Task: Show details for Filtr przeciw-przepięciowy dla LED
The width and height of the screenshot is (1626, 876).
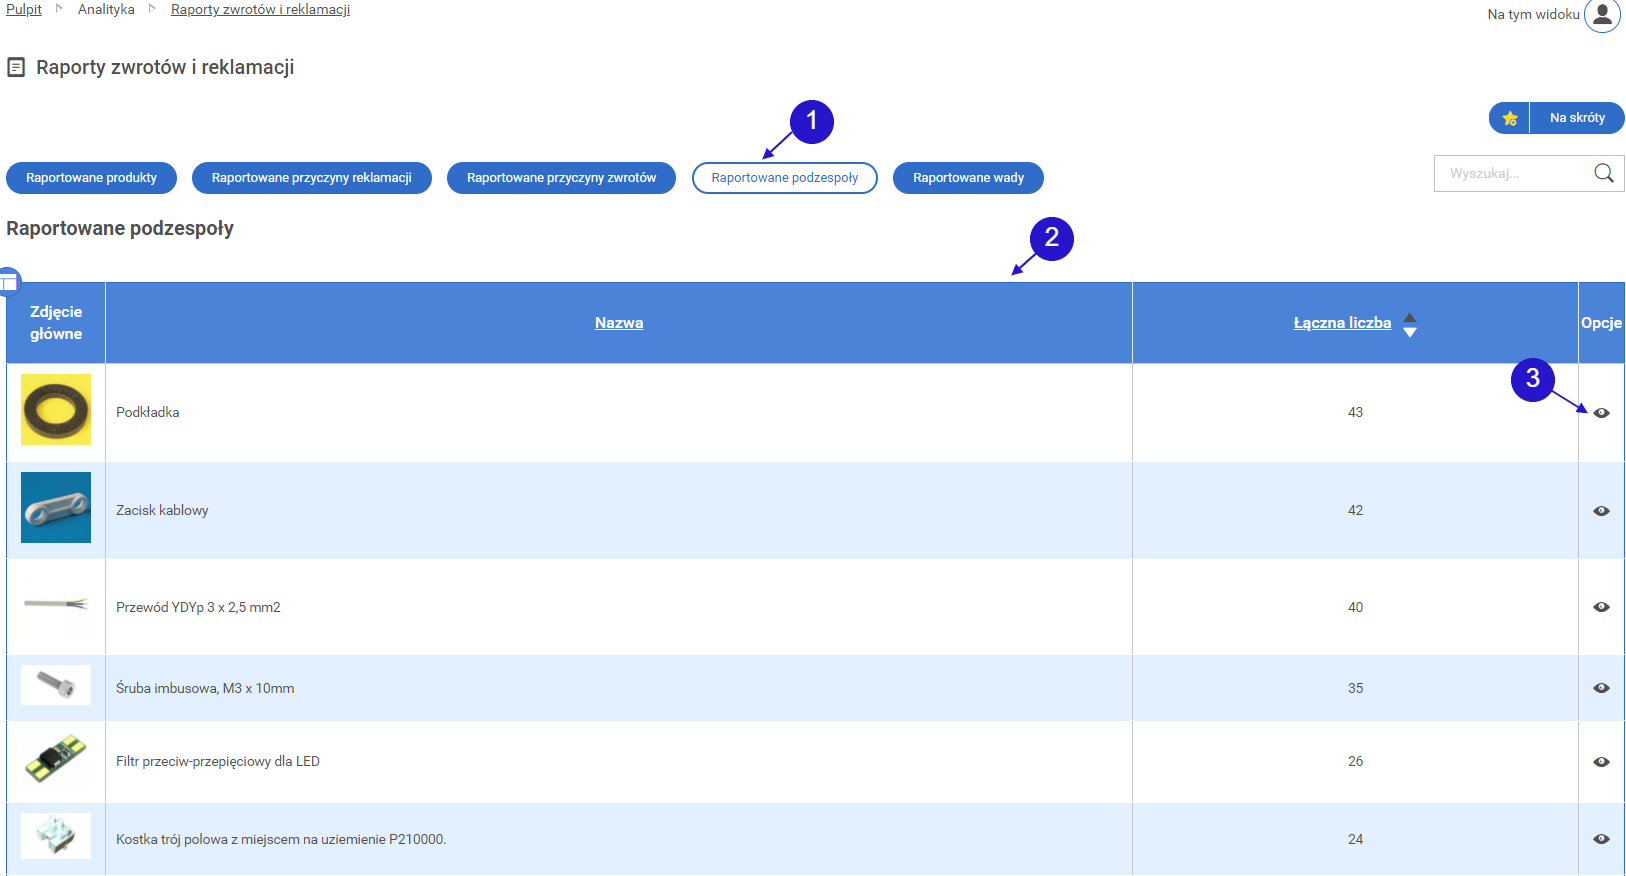Action: point(1601,762)
